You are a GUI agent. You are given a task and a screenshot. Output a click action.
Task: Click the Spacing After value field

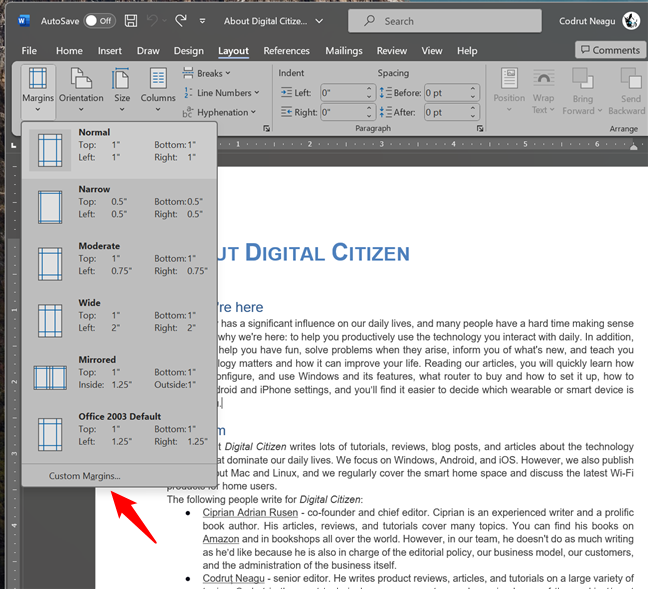[x=447, y=112]
